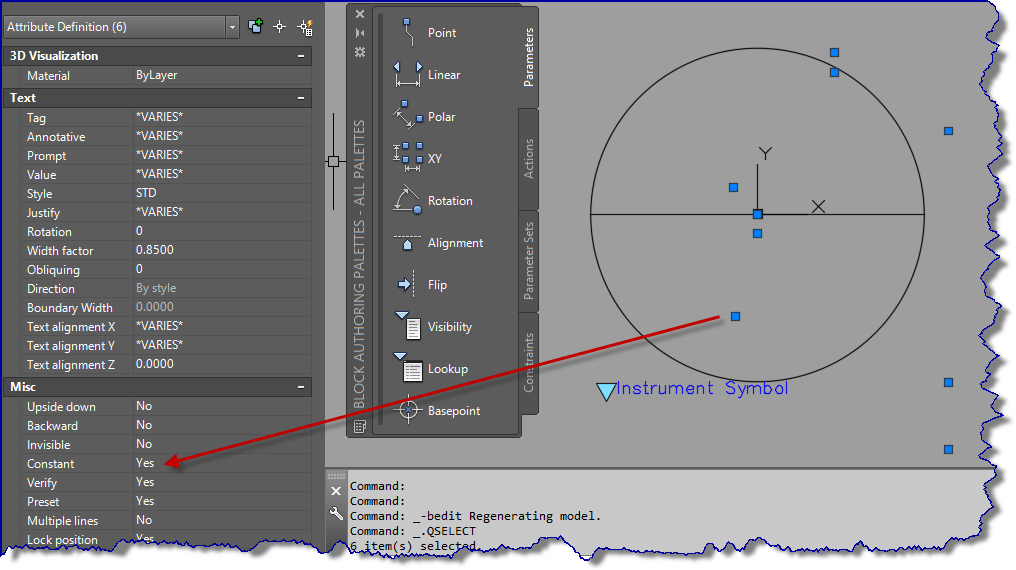The image size is (1016, 570).
Task: Collapse the 3D Visualization section
Action: tap(301, 56)
